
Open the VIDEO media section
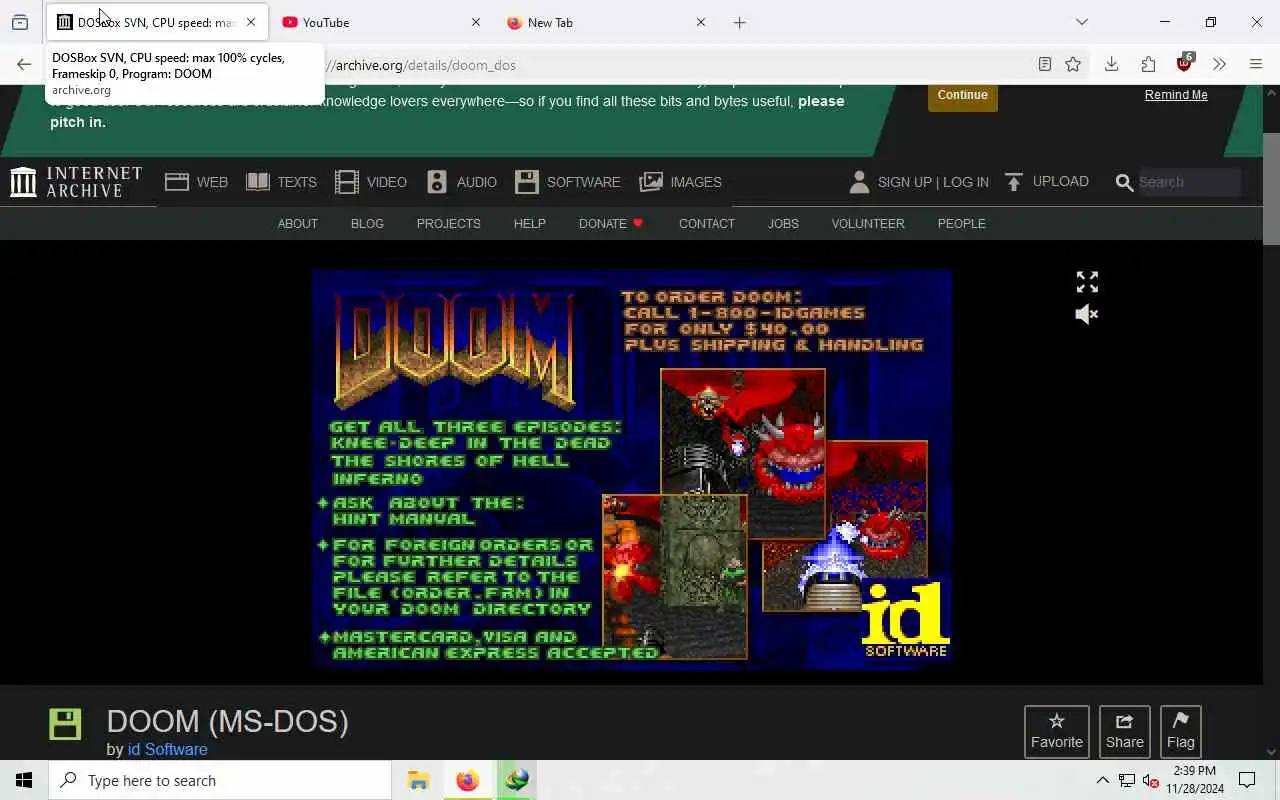(x=371, y=182)
